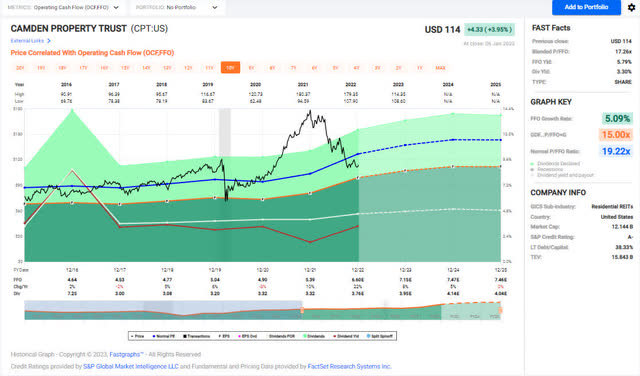Viewport: 640px width, 376px height.
Task: Select the 5Y time range tab
Action: [335, 68]
